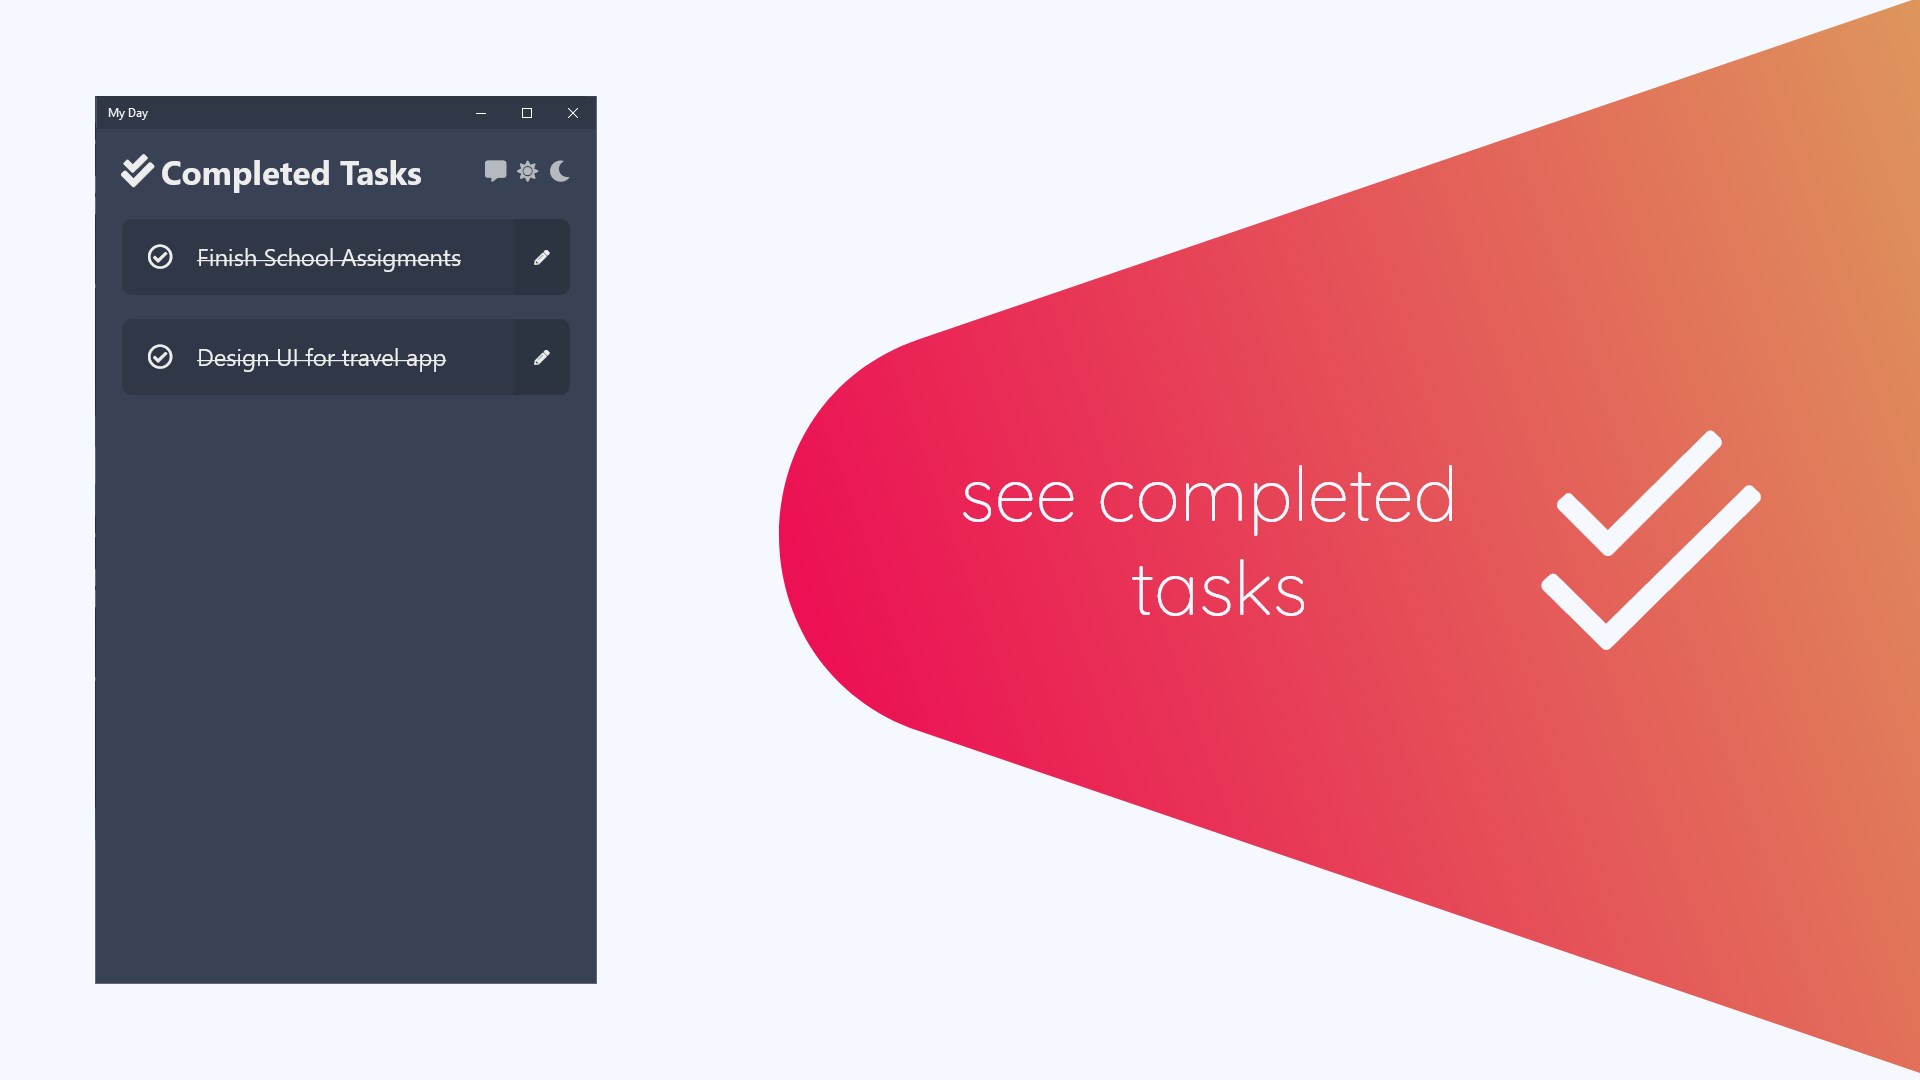This screenshot has width=1920, height=1080.
Task: Click Design UI for travel app task label
Action: coord(320,357)
